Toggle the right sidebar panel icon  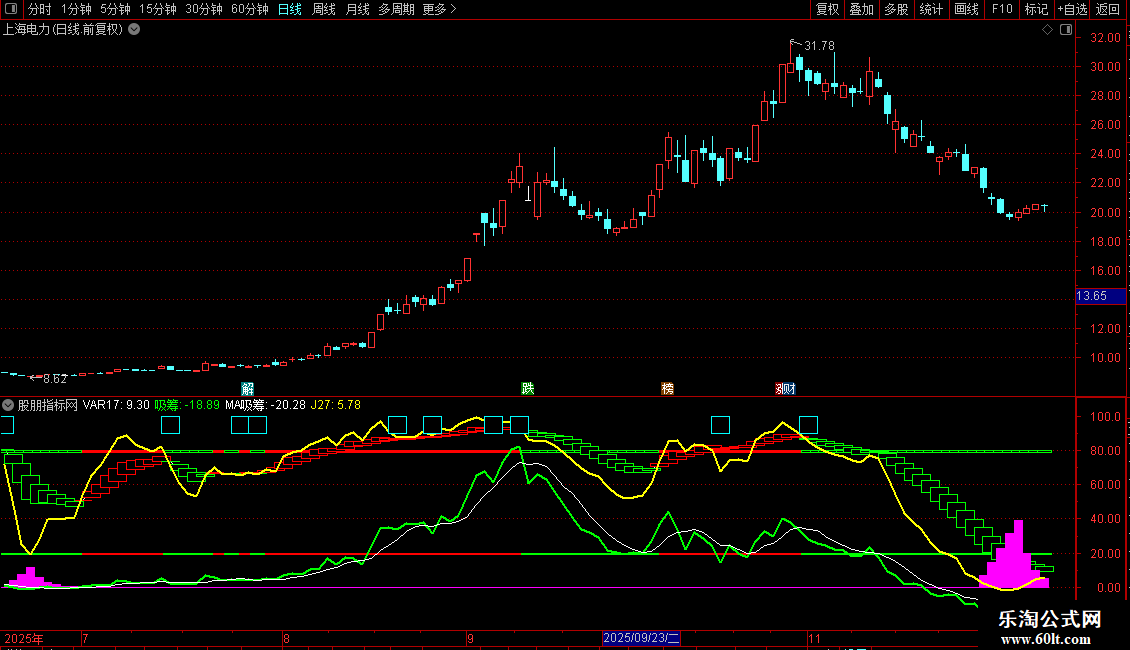pyautogui.click(x=1067, y=29)
